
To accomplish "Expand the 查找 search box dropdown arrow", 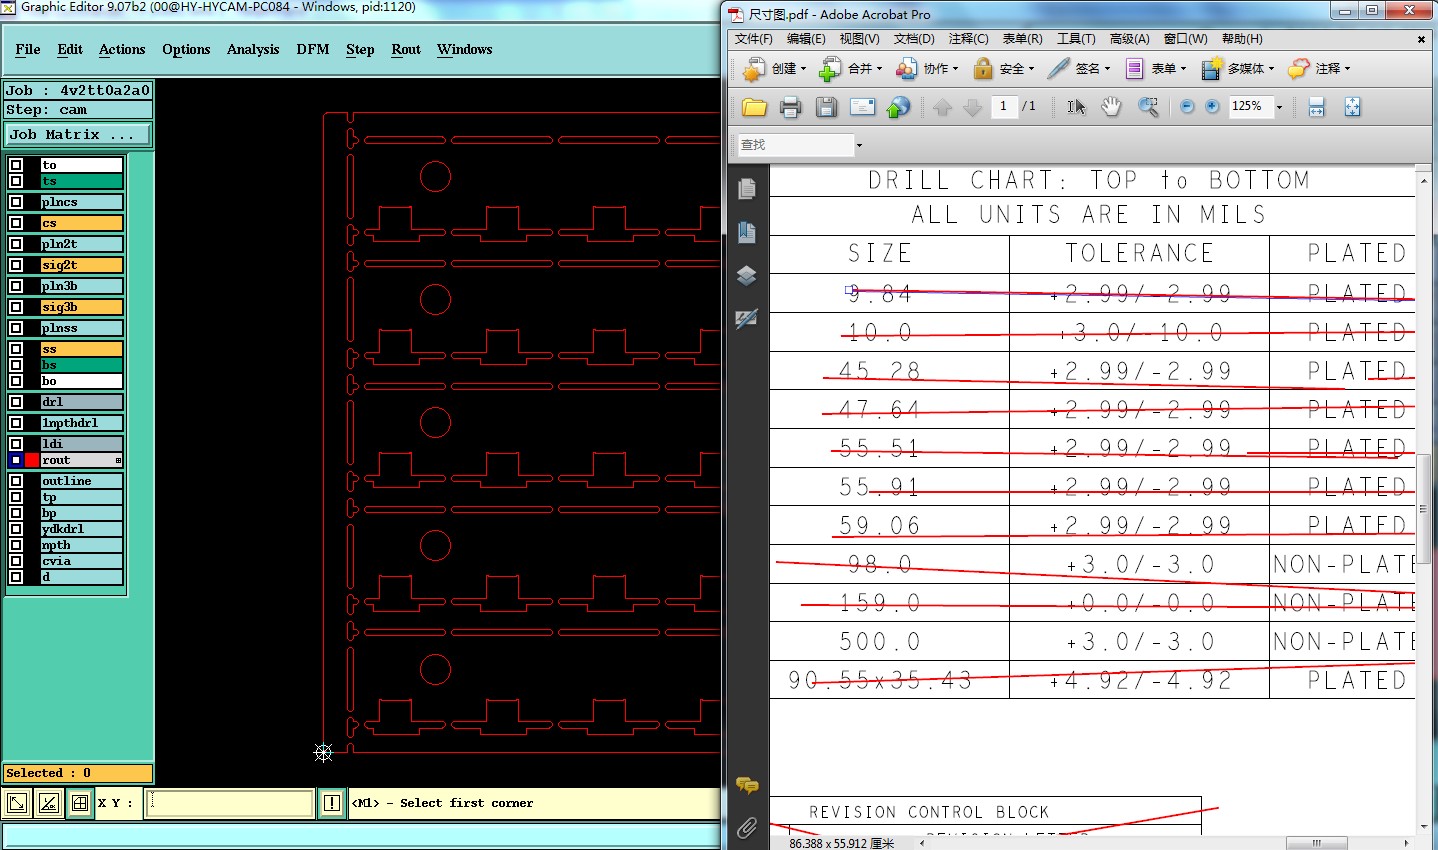I will [859, 146].
